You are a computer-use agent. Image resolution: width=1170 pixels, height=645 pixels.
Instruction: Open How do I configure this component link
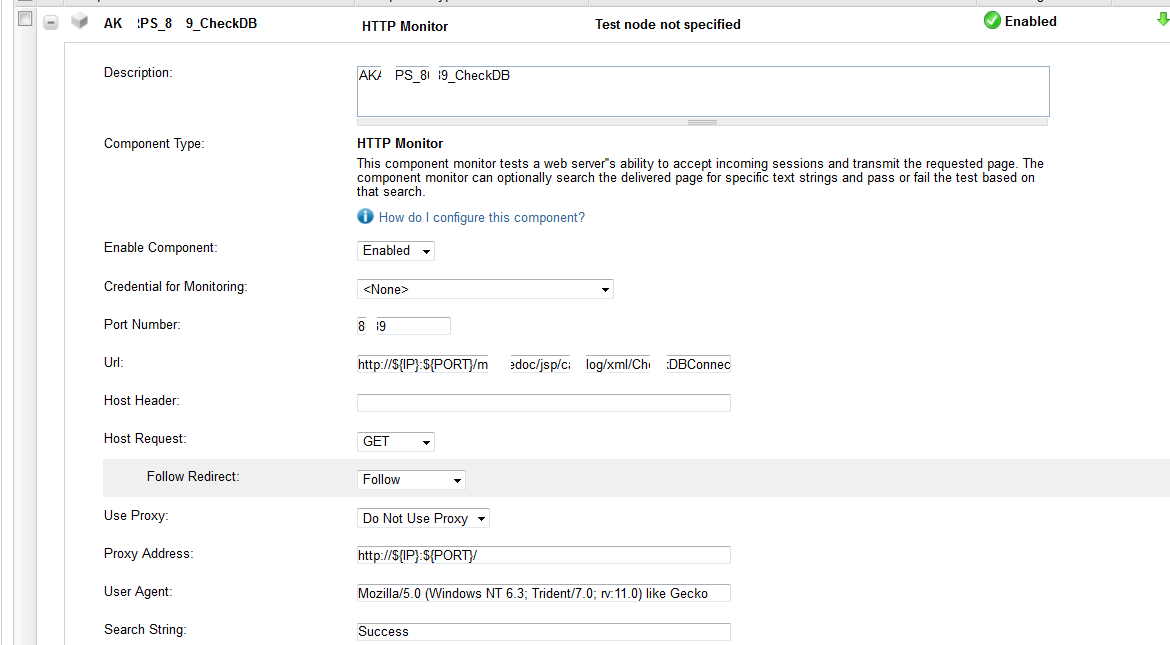pyautogui.click(x=481, y=217)
